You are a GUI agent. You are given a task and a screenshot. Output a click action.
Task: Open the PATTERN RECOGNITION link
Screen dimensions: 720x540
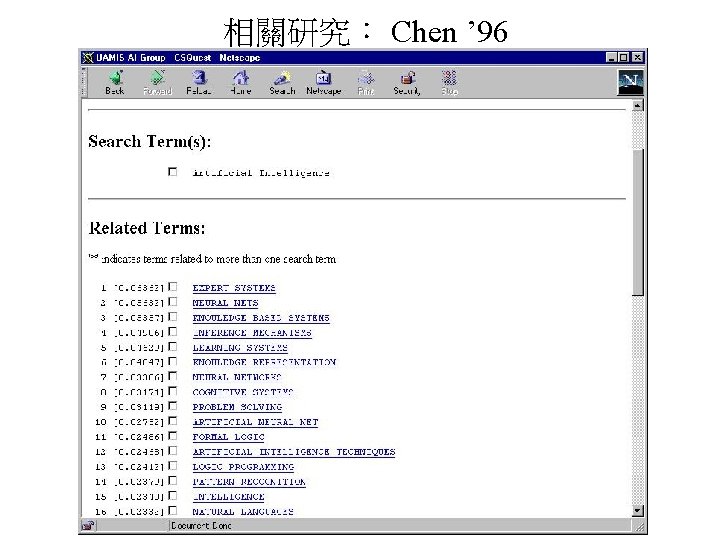249,482
